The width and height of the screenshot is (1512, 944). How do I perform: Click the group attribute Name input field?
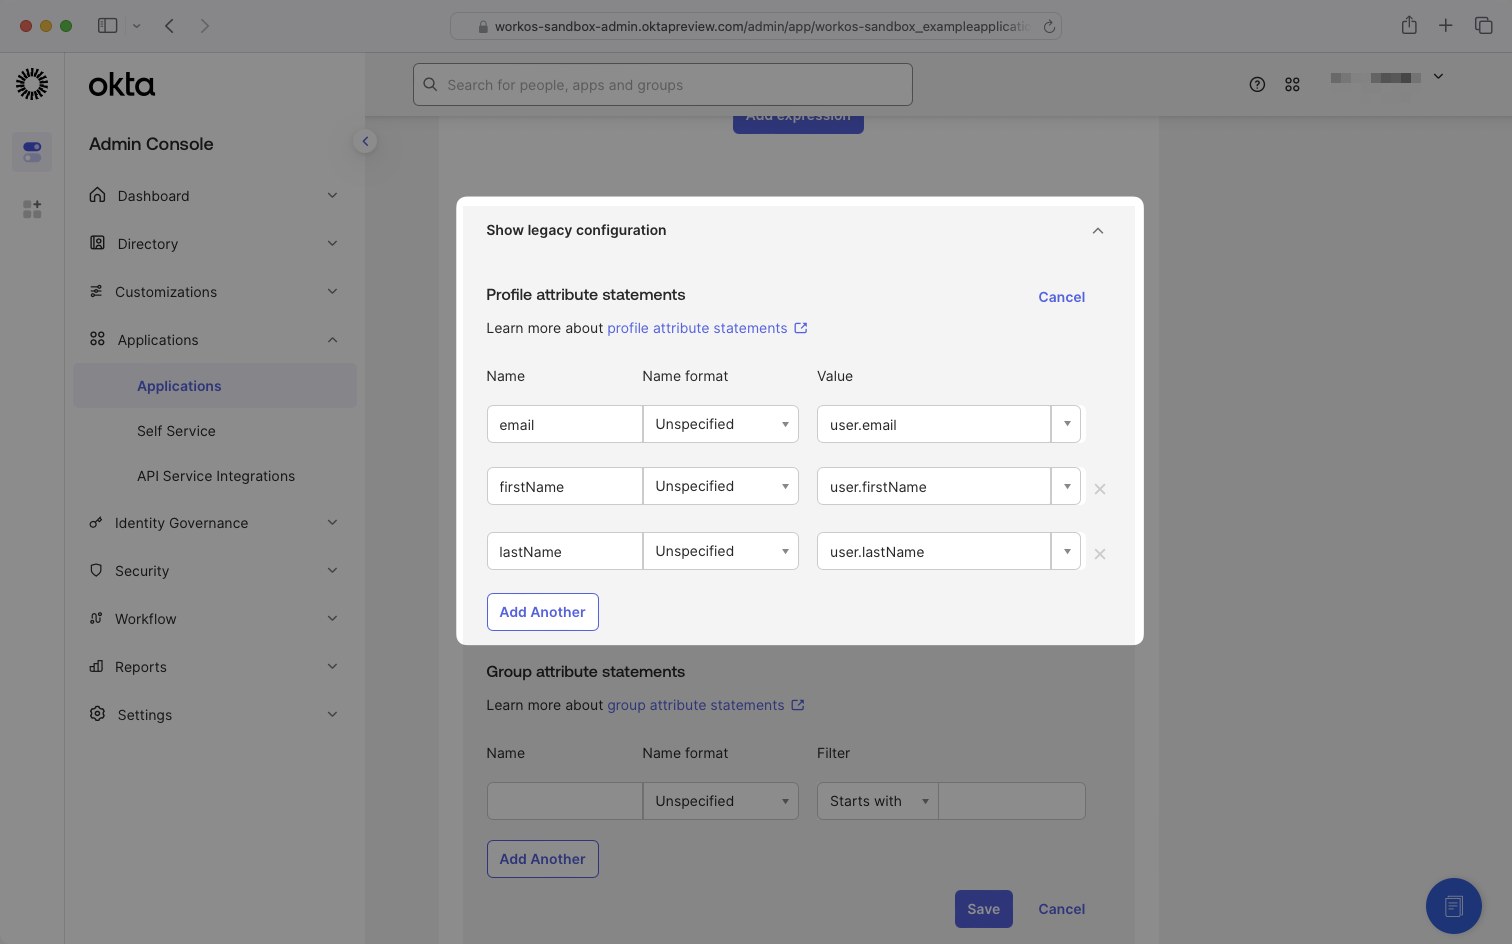pos(565,801)
